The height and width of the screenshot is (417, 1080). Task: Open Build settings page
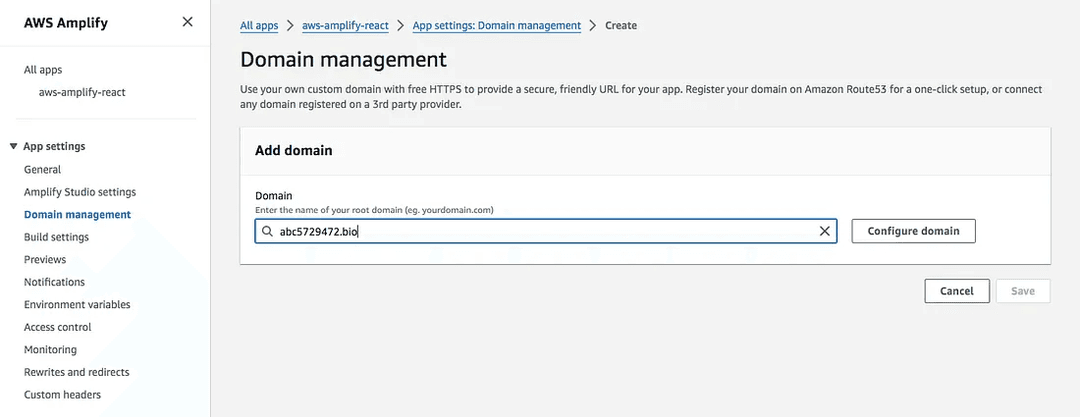pos(56,237)
